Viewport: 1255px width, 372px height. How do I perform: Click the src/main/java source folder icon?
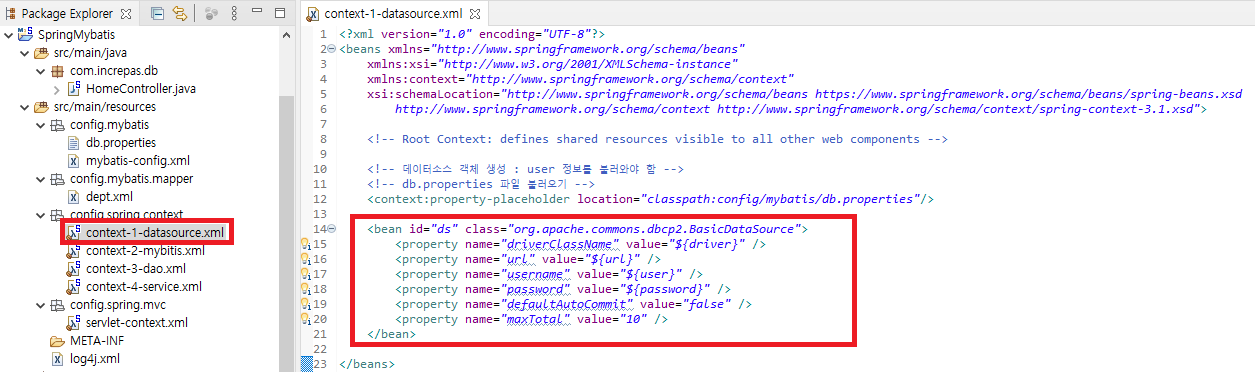coord(41,52)
